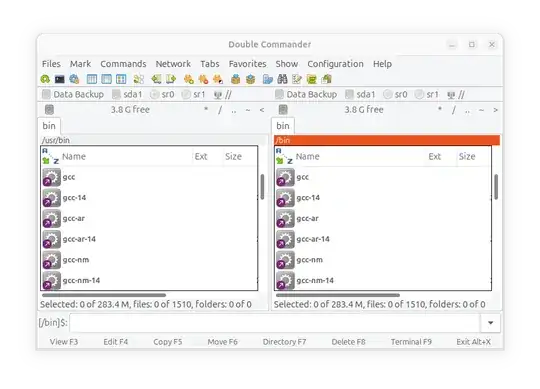Select Data Backup drive in left panel
Screen dimensions: 540x389
[x=73, y=94]
